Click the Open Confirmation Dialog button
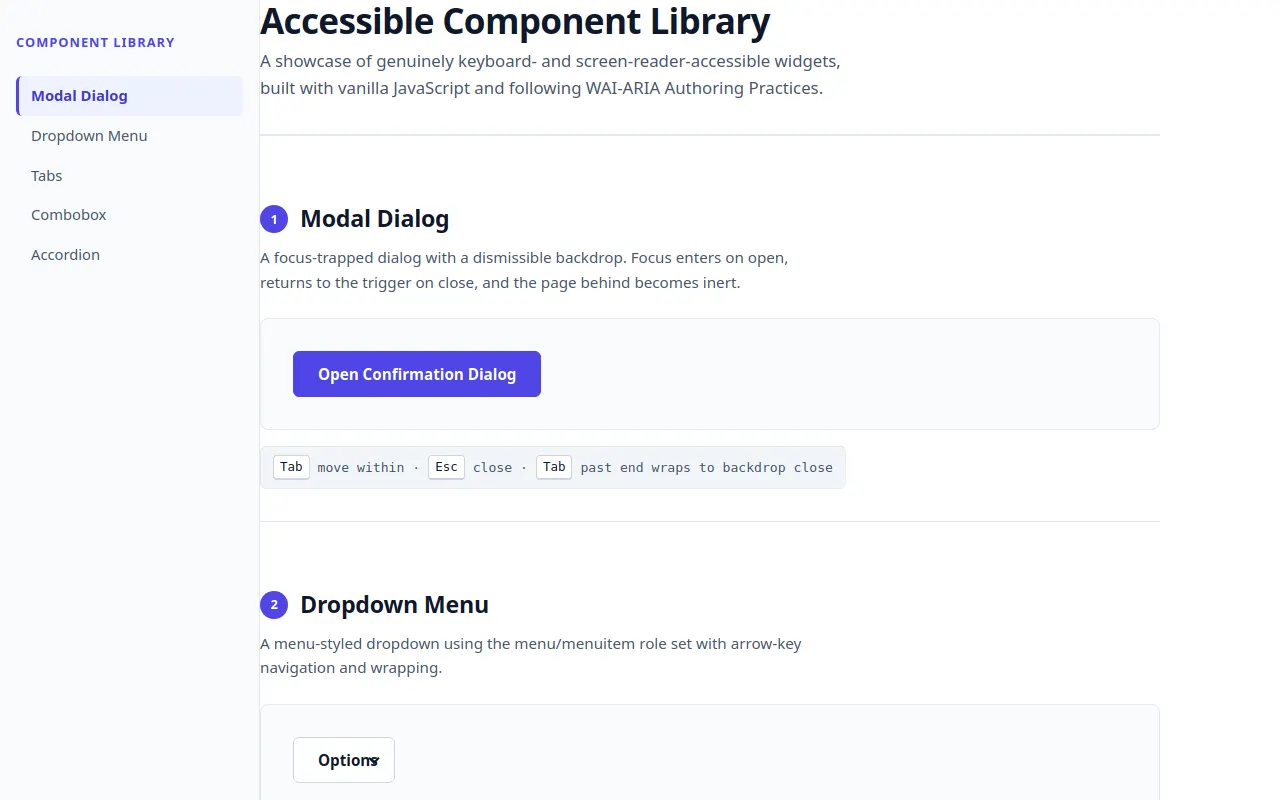 tap(417, 374)
